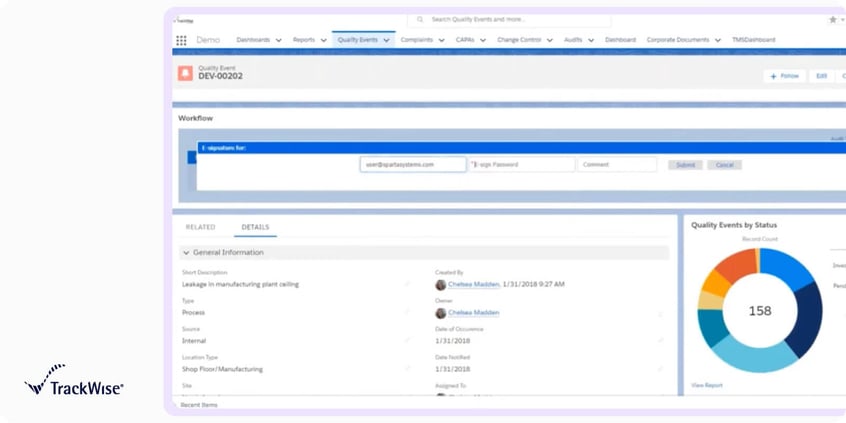
Task: Click the bright blue donut chart segment
Action: pyautogui.click(x=785, y=267)
